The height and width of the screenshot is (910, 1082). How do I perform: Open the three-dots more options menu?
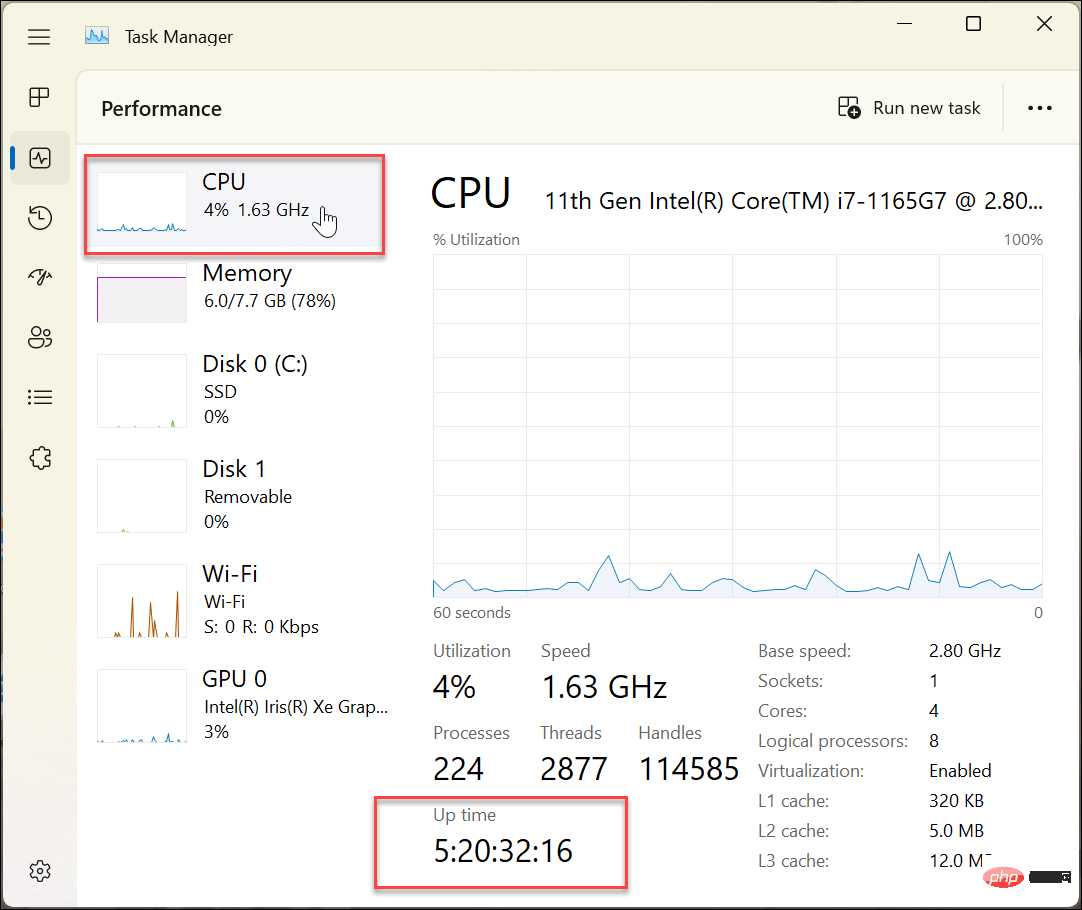pos(1039,108)
